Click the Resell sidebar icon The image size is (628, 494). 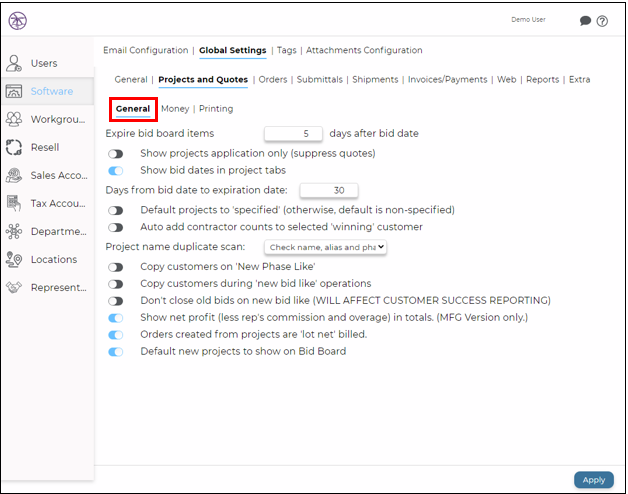pos(14,147)
